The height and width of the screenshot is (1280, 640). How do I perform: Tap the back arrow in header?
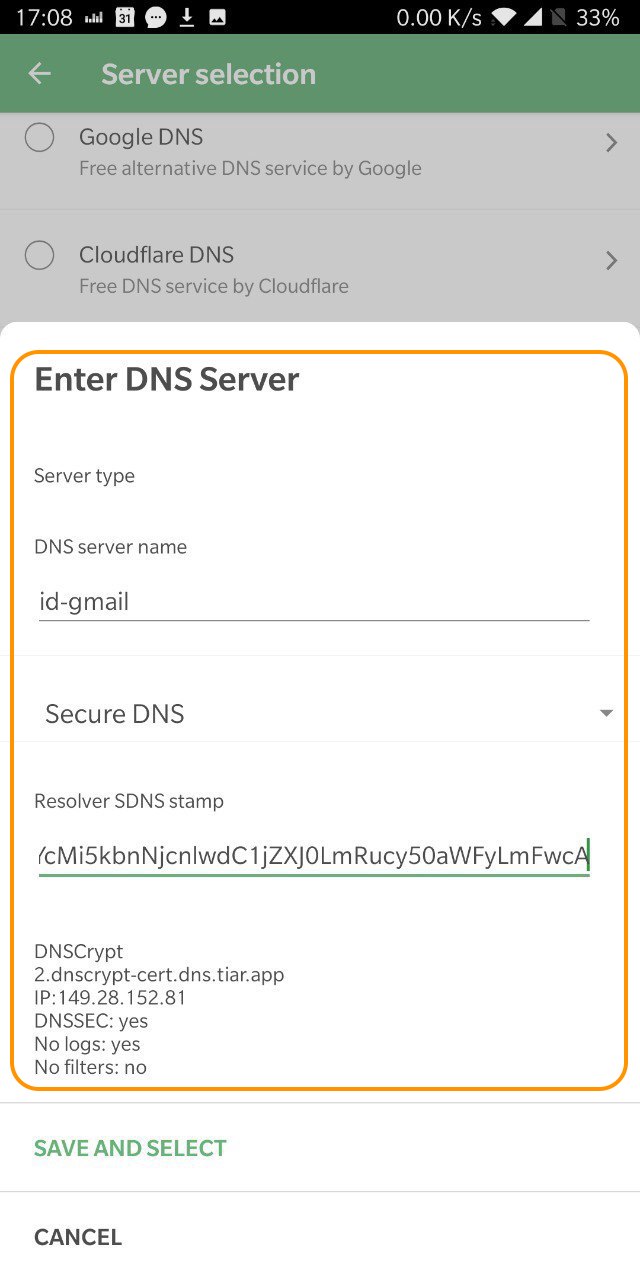[x=39, y=74]
